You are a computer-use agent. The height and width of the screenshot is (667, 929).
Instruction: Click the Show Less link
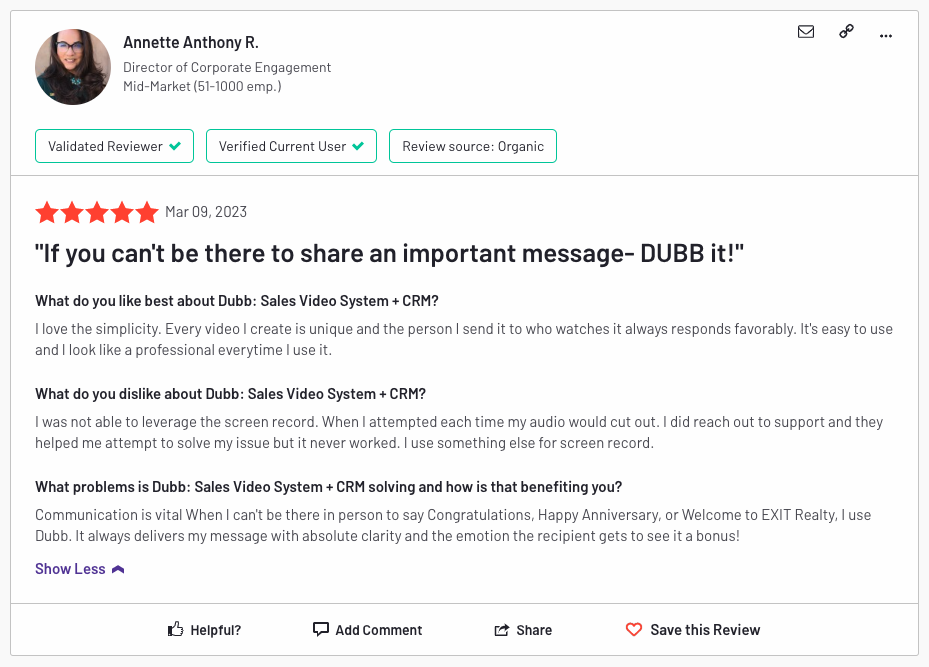point(70,569)
